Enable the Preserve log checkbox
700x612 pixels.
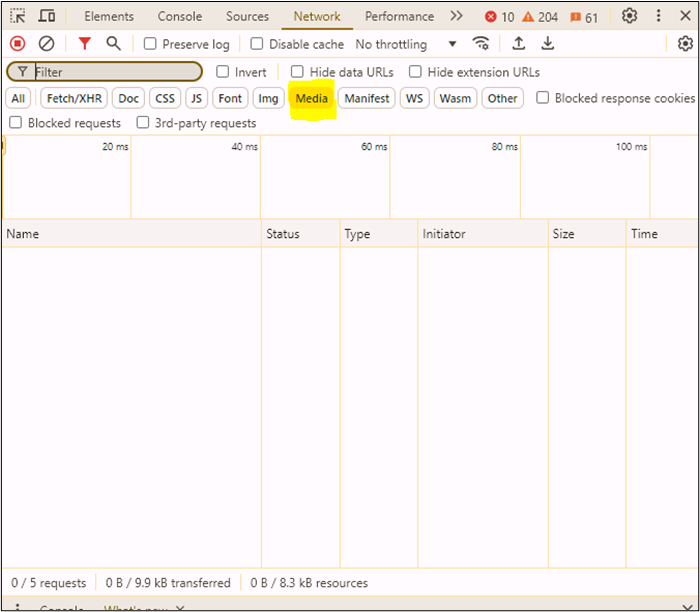click(x=150, y=44)
